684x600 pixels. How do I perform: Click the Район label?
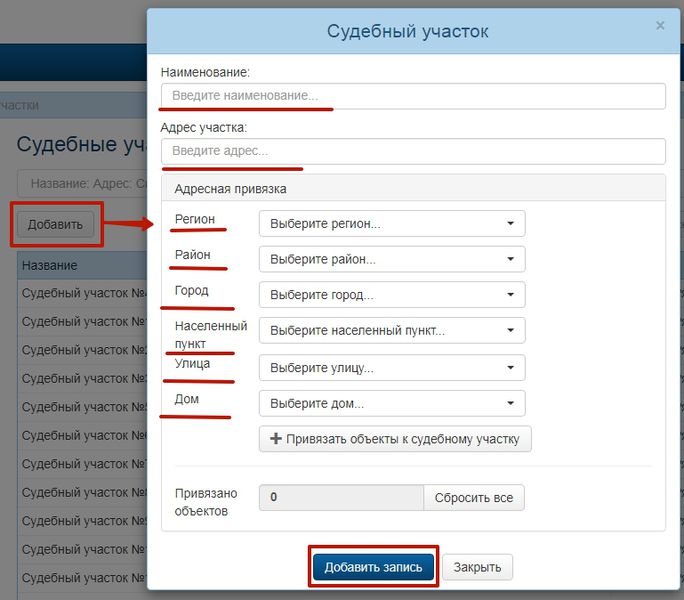pyautogui.click(x=192, y=254)
